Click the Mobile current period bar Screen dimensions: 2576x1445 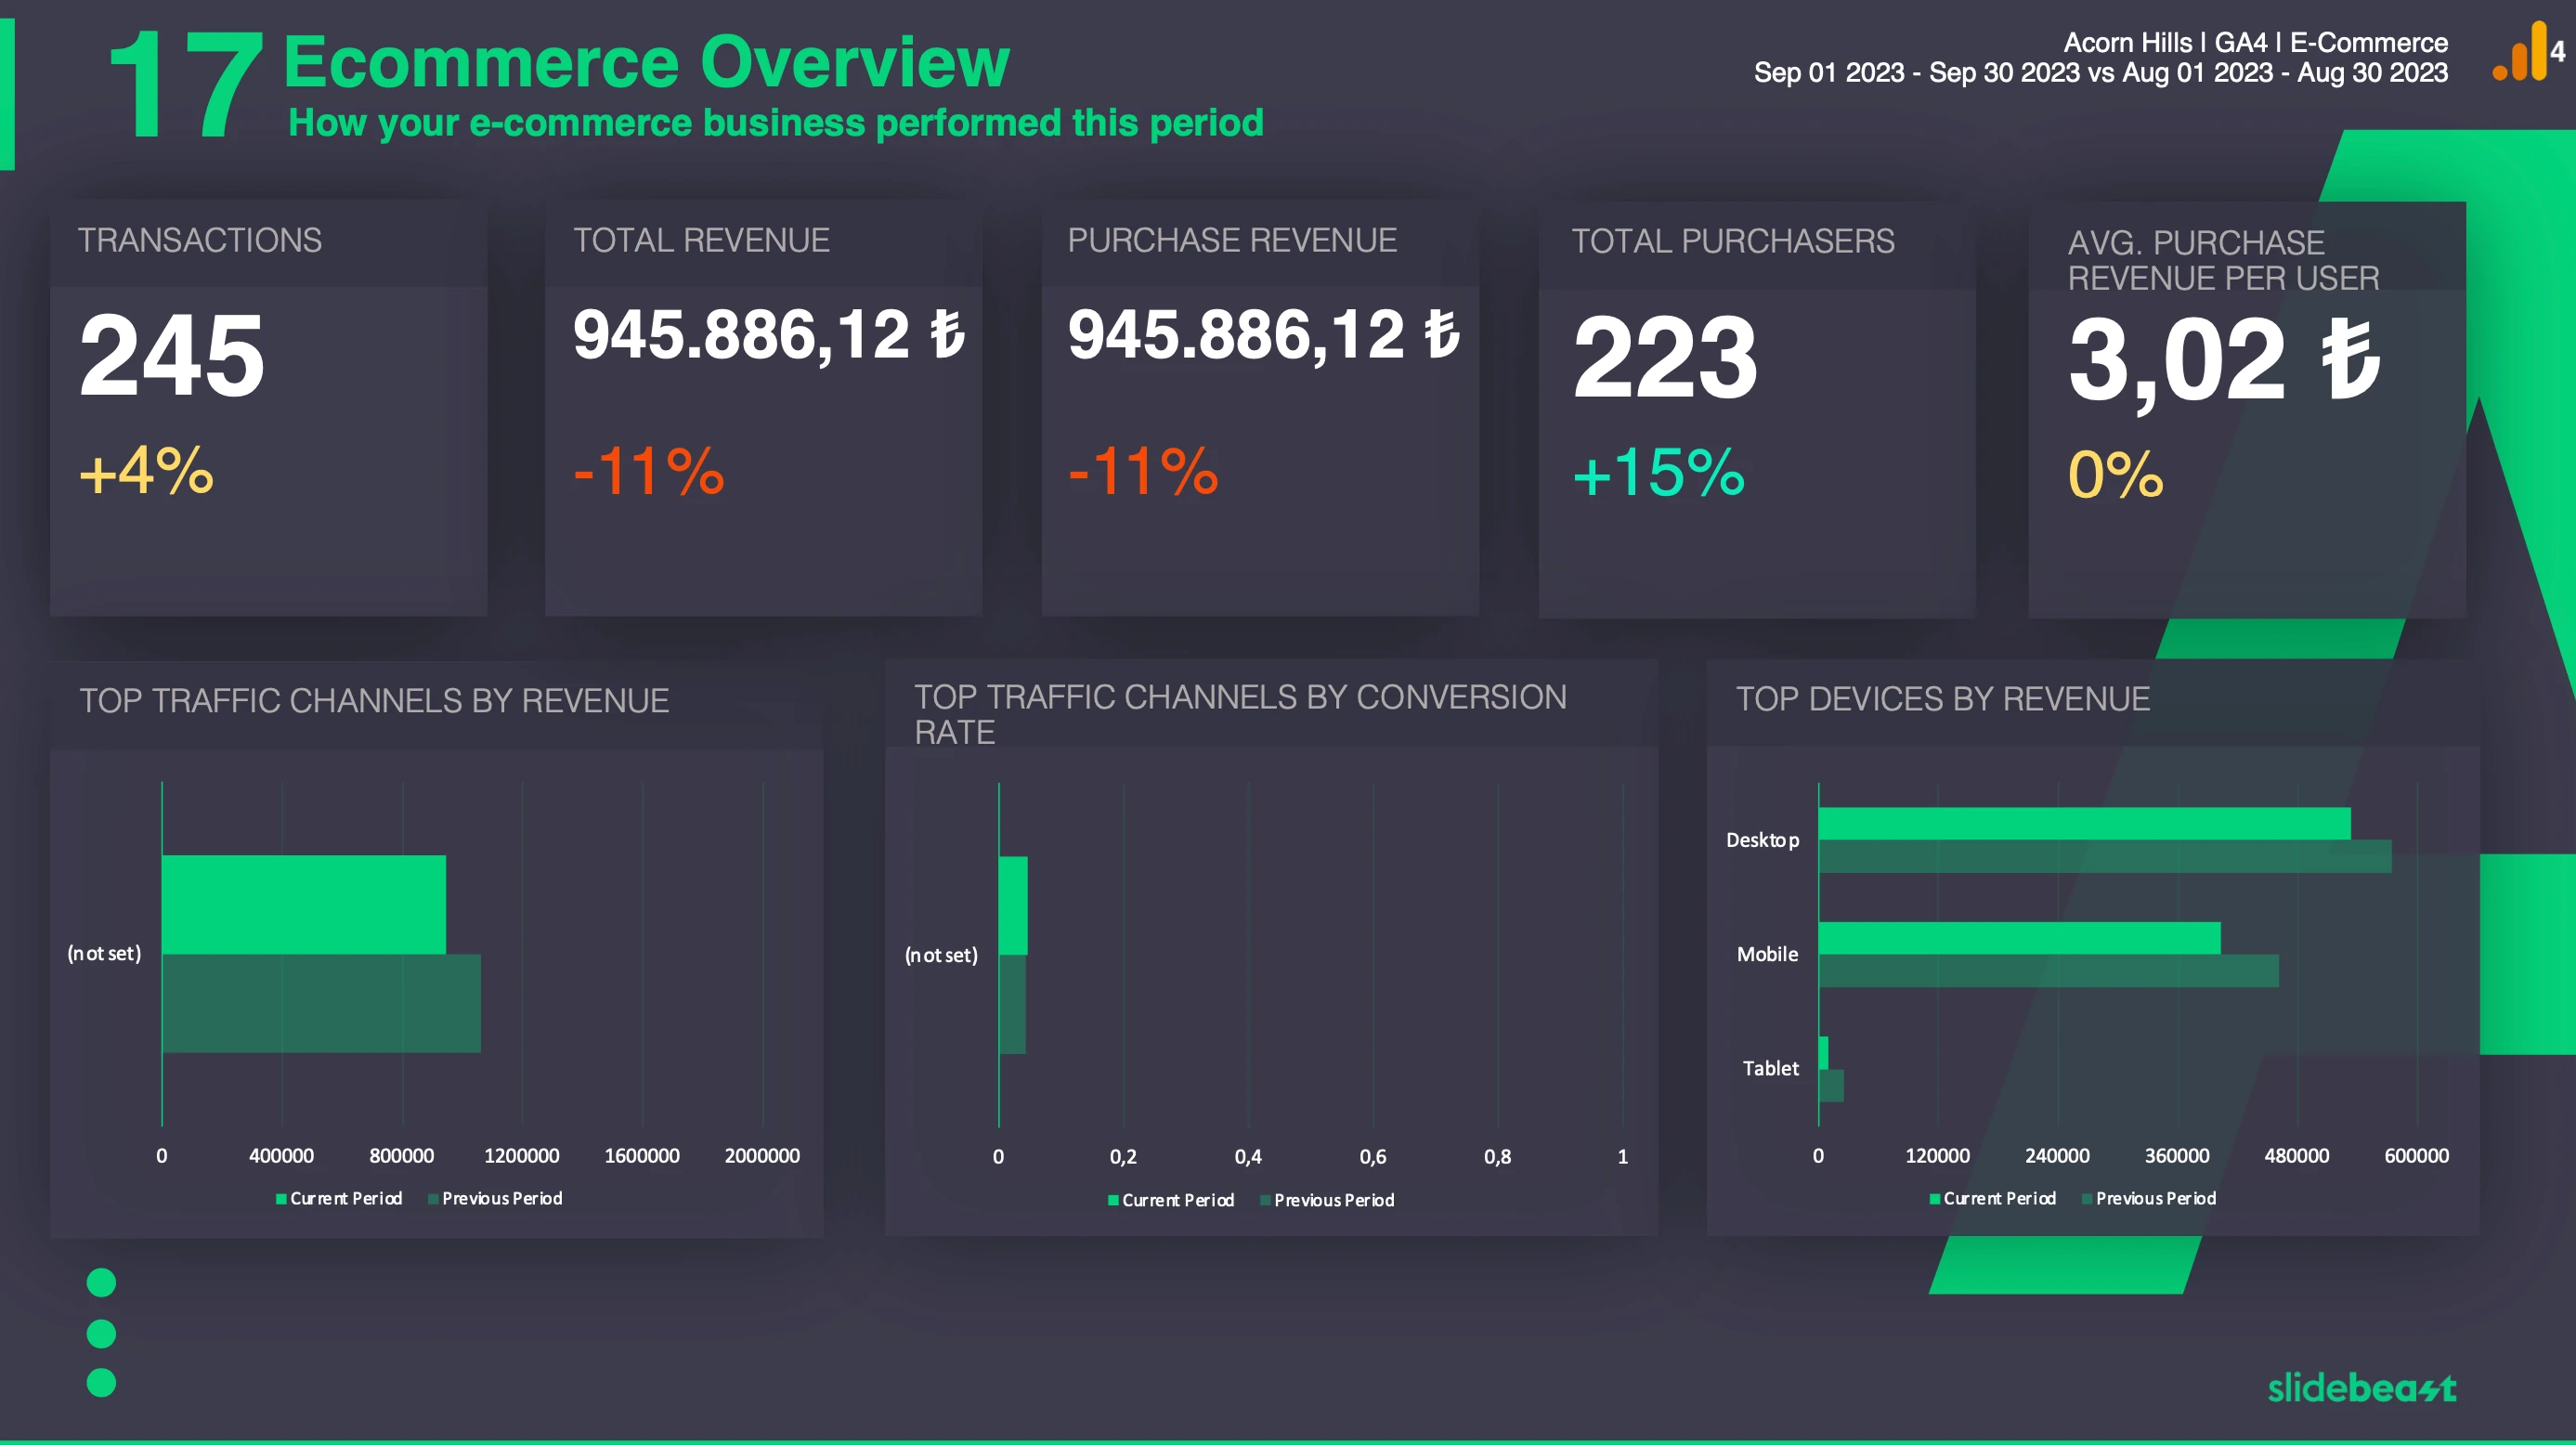click(x=2020, y=938)
